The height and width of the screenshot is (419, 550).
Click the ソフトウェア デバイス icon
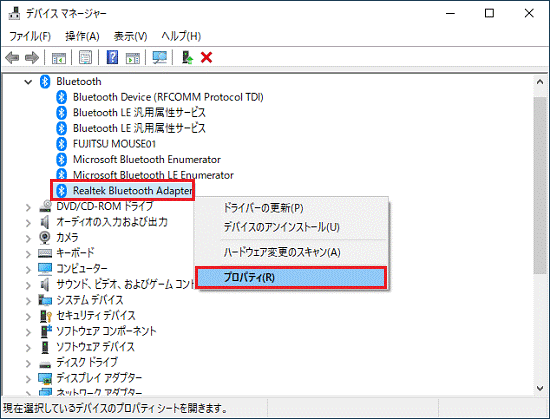[x=45, y=347]
